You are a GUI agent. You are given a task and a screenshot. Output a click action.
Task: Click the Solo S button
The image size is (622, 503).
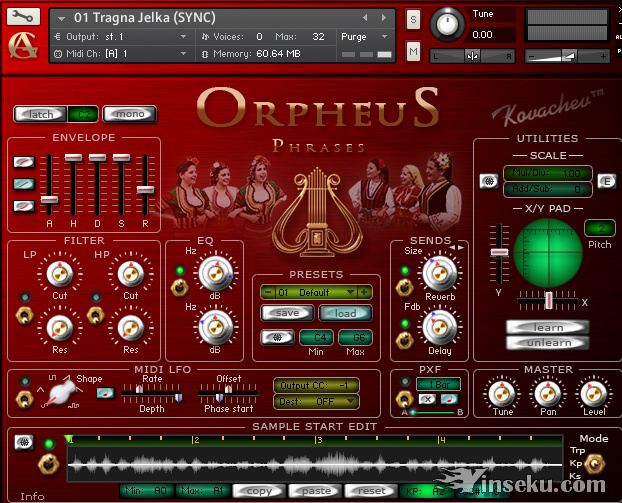pos(413,20)
